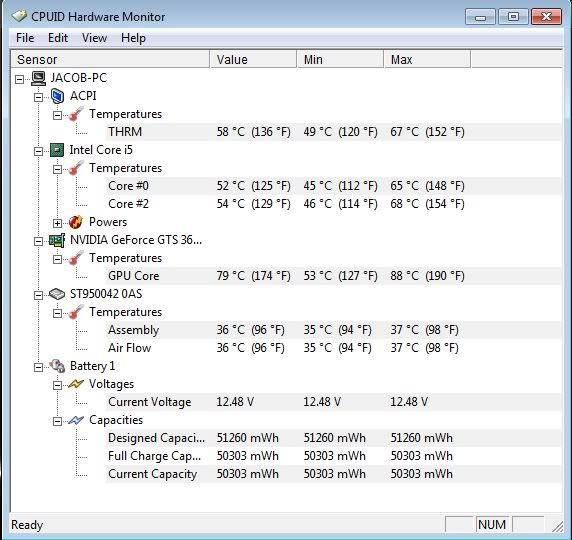
Task: Click the Battery 1 icon
Action: coord(57,366)
